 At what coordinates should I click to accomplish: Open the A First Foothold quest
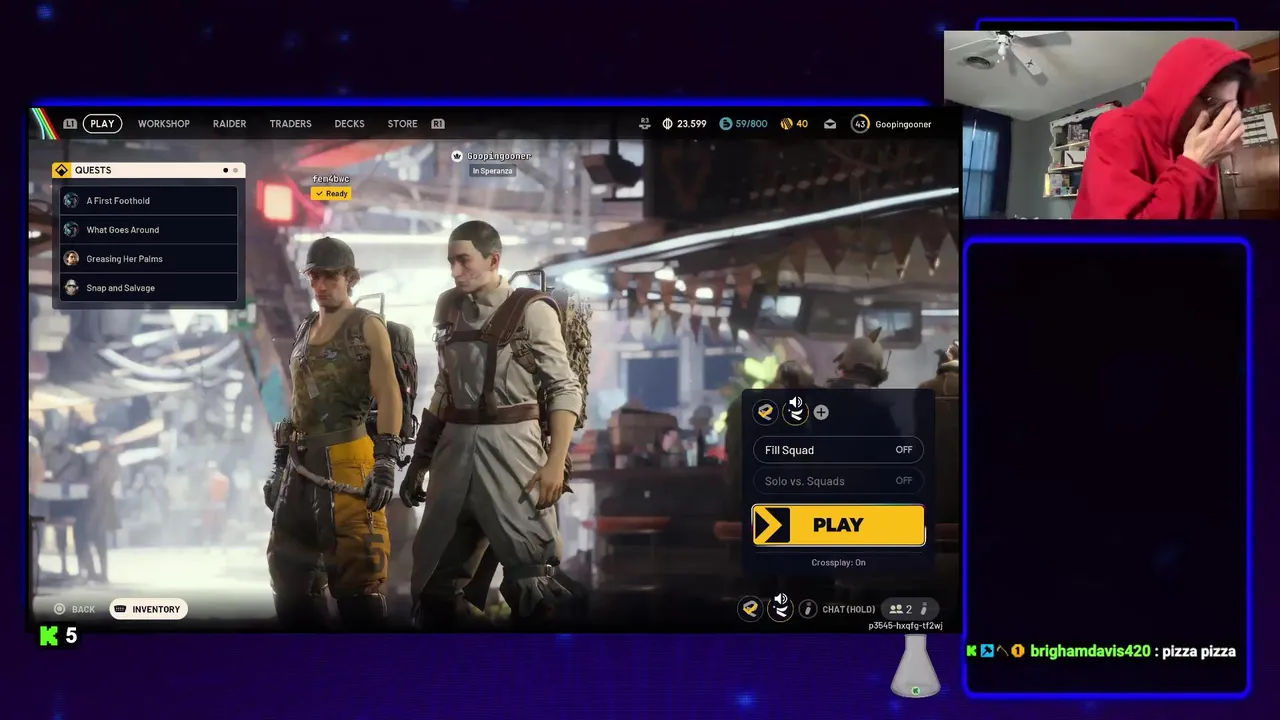click(149, 200)
